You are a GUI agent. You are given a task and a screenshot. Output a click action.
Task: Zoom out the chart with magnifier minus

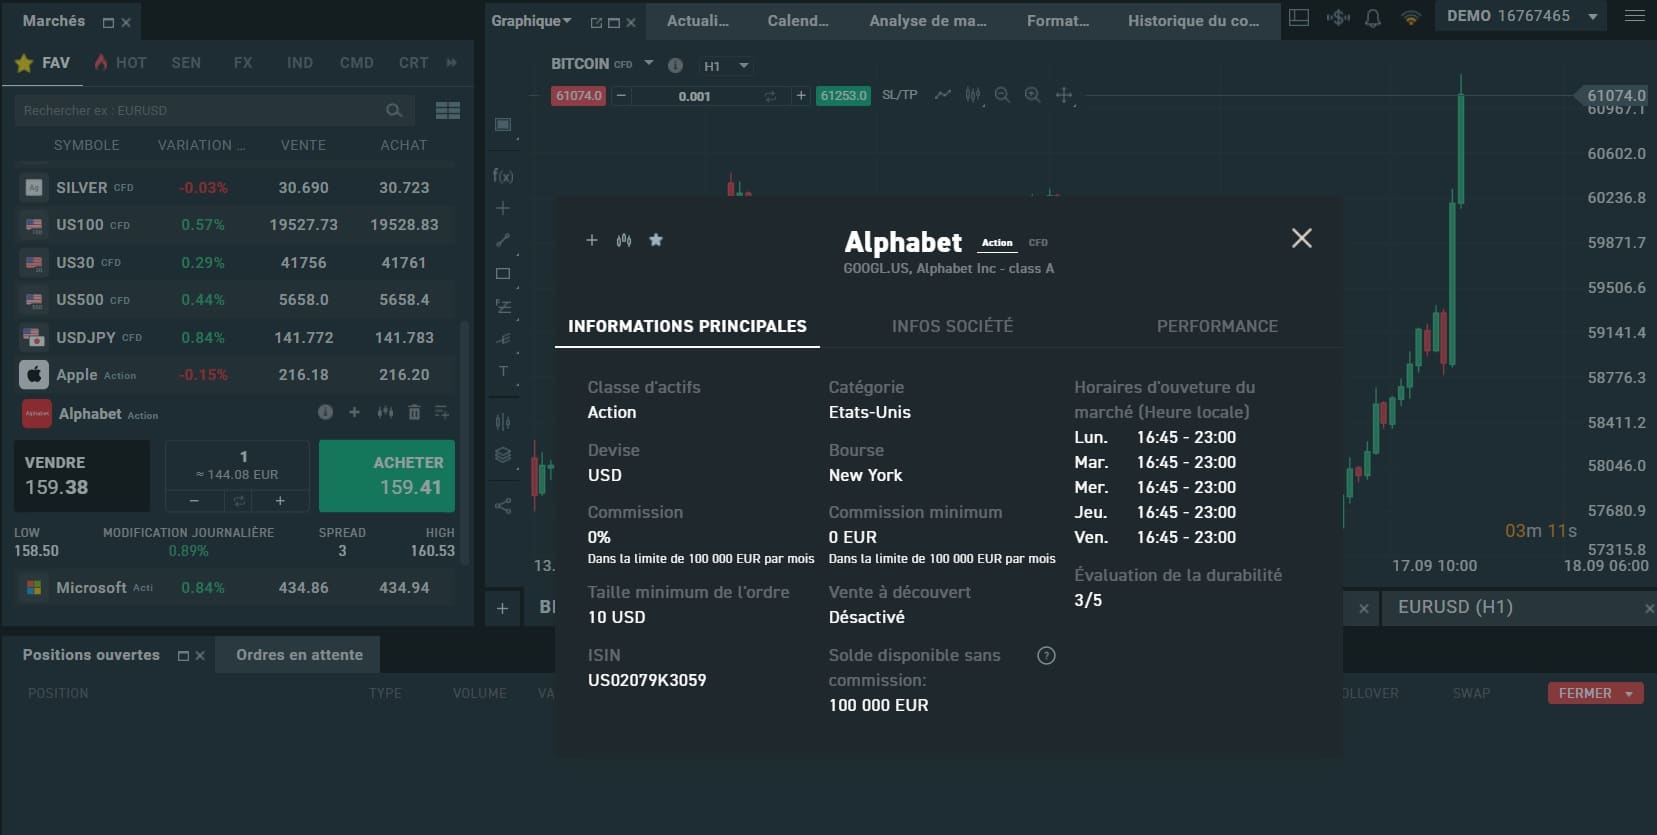(1002, 95)
